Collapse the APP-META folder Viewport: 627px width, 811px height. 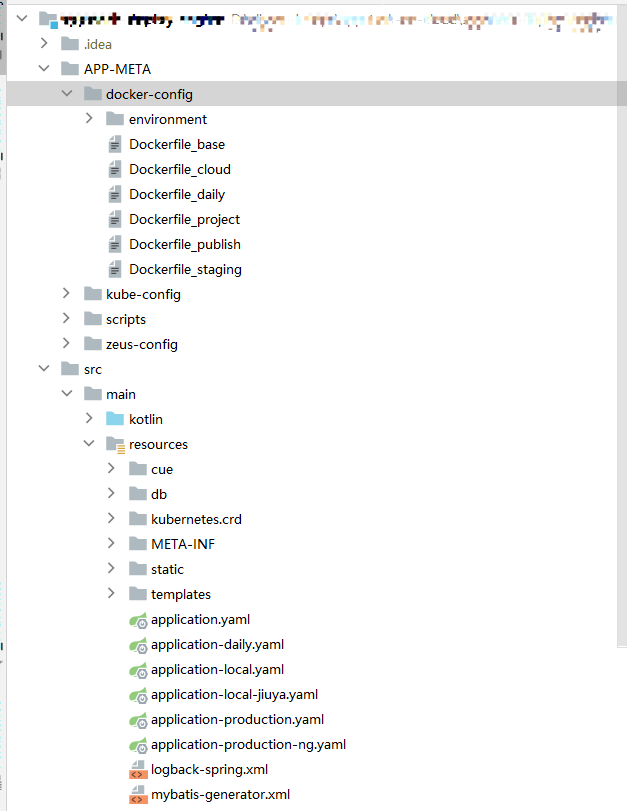tap(44, 68)
